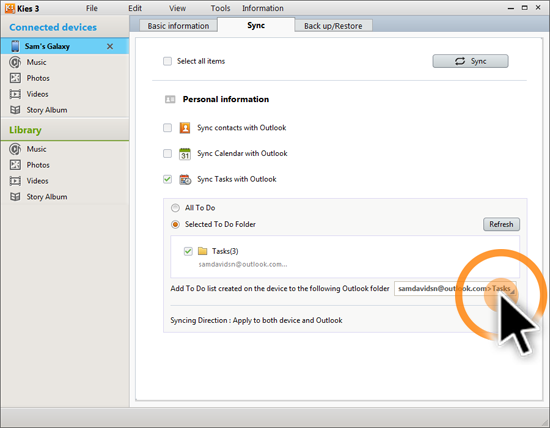Open Music under Connected devices

point(36,62)
